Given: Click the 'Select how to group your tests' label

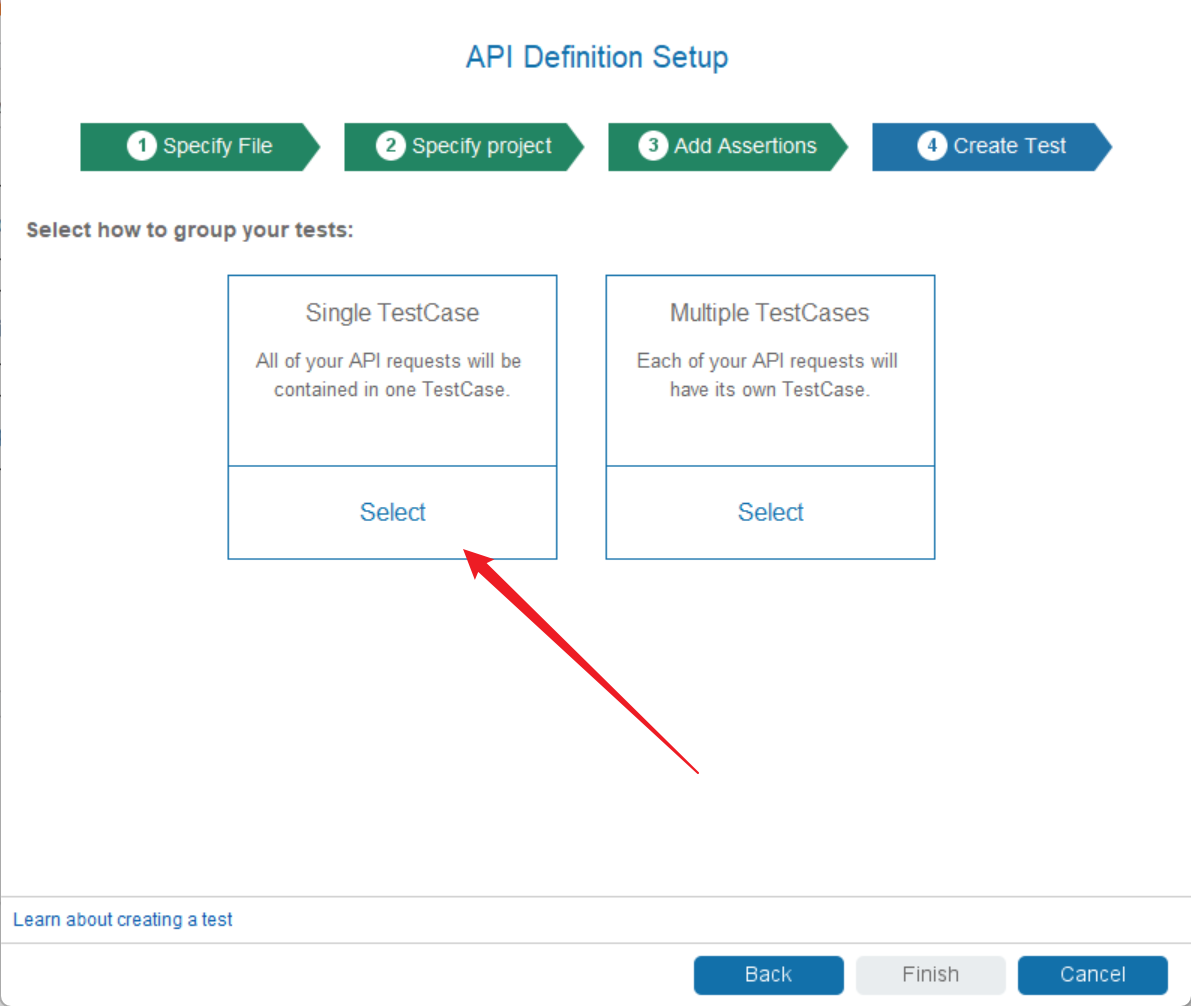Looking at the screenshot, I should point(190,230).
